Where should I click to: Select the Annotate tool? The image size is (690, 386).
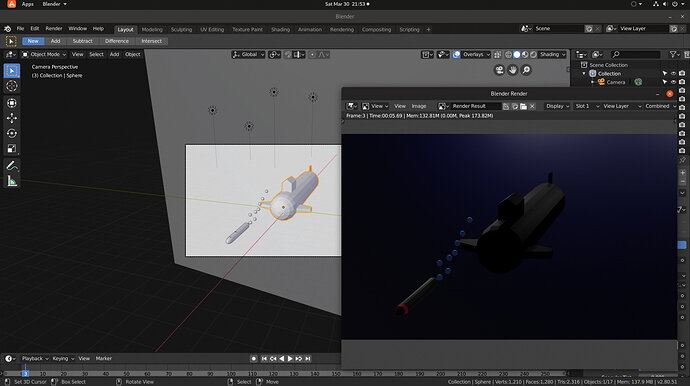click(12, 166)
